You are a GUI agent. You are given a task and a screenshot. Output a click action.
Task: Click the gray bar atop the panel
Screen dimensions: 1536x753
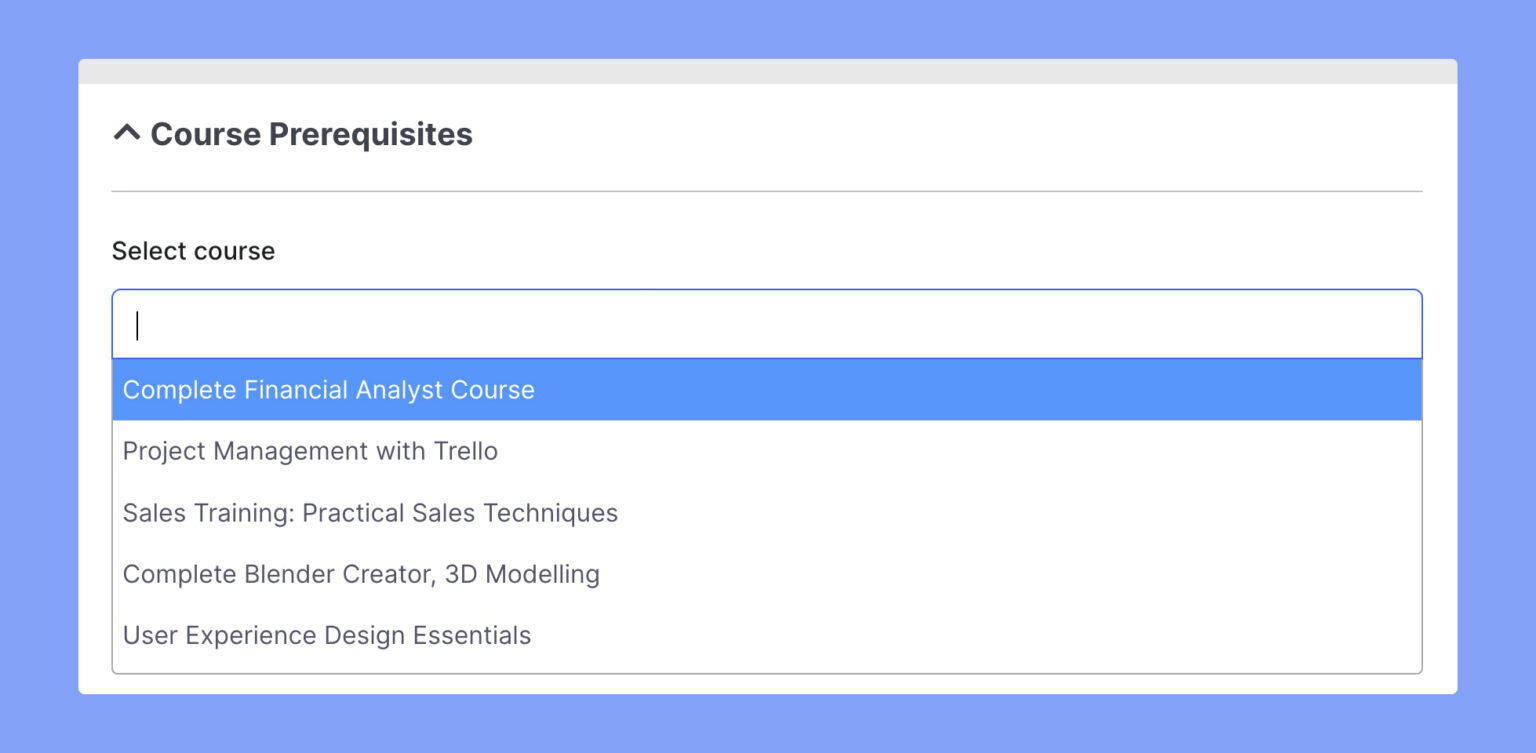tap(767, 71)
